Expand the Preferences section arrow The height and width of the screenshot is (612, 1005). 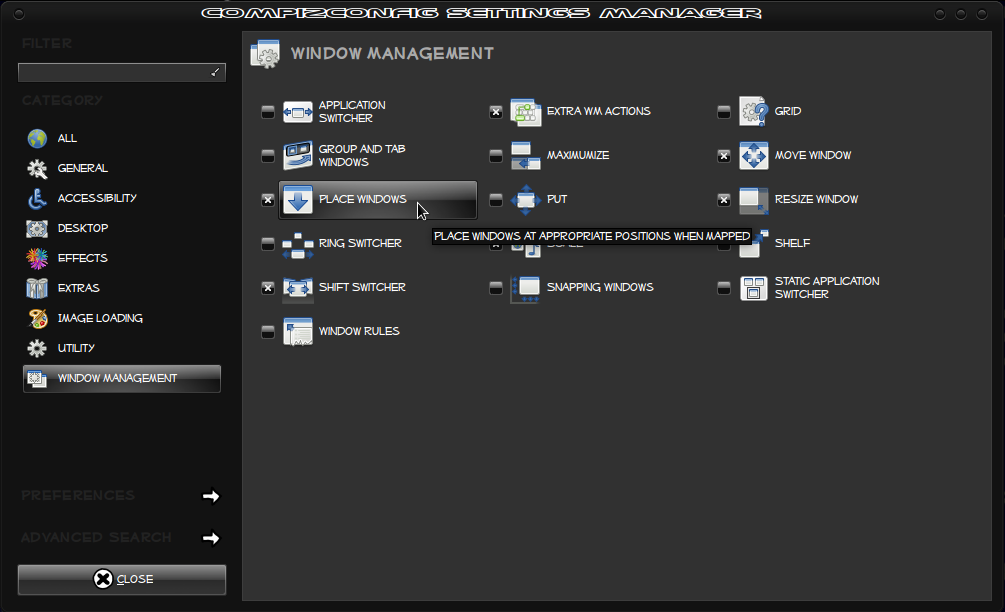tap(211, 497)
